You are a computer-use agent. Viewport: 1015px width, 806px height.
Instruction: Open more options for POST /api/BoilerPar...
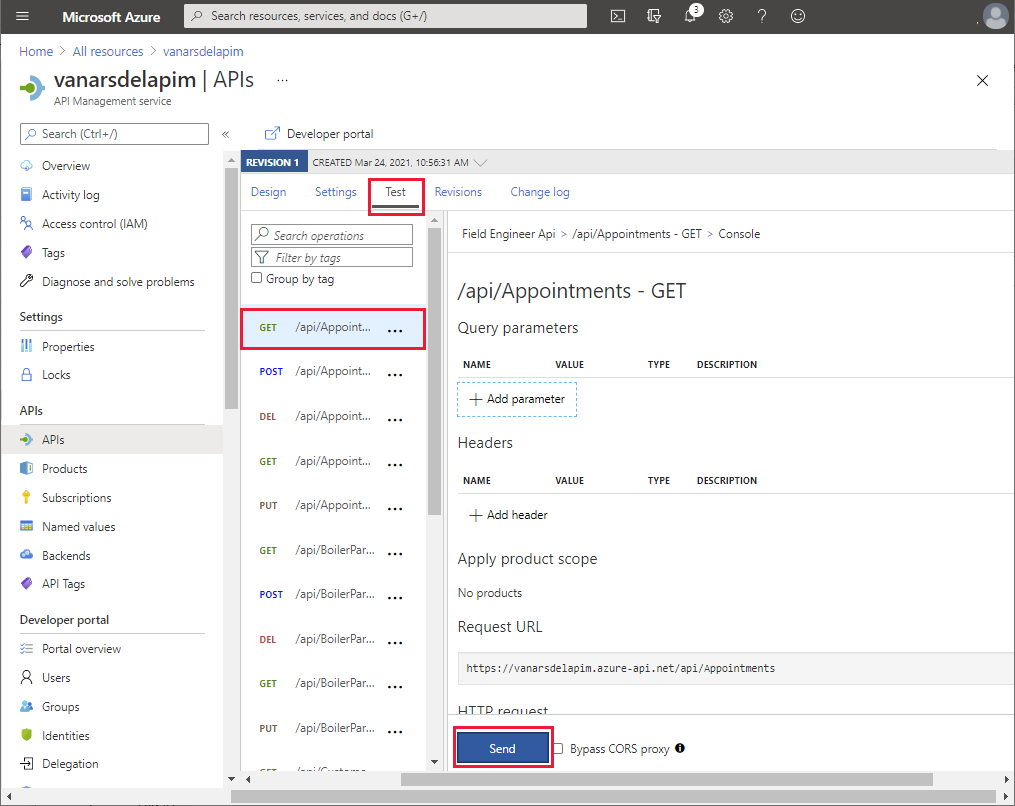coord(395,598)
